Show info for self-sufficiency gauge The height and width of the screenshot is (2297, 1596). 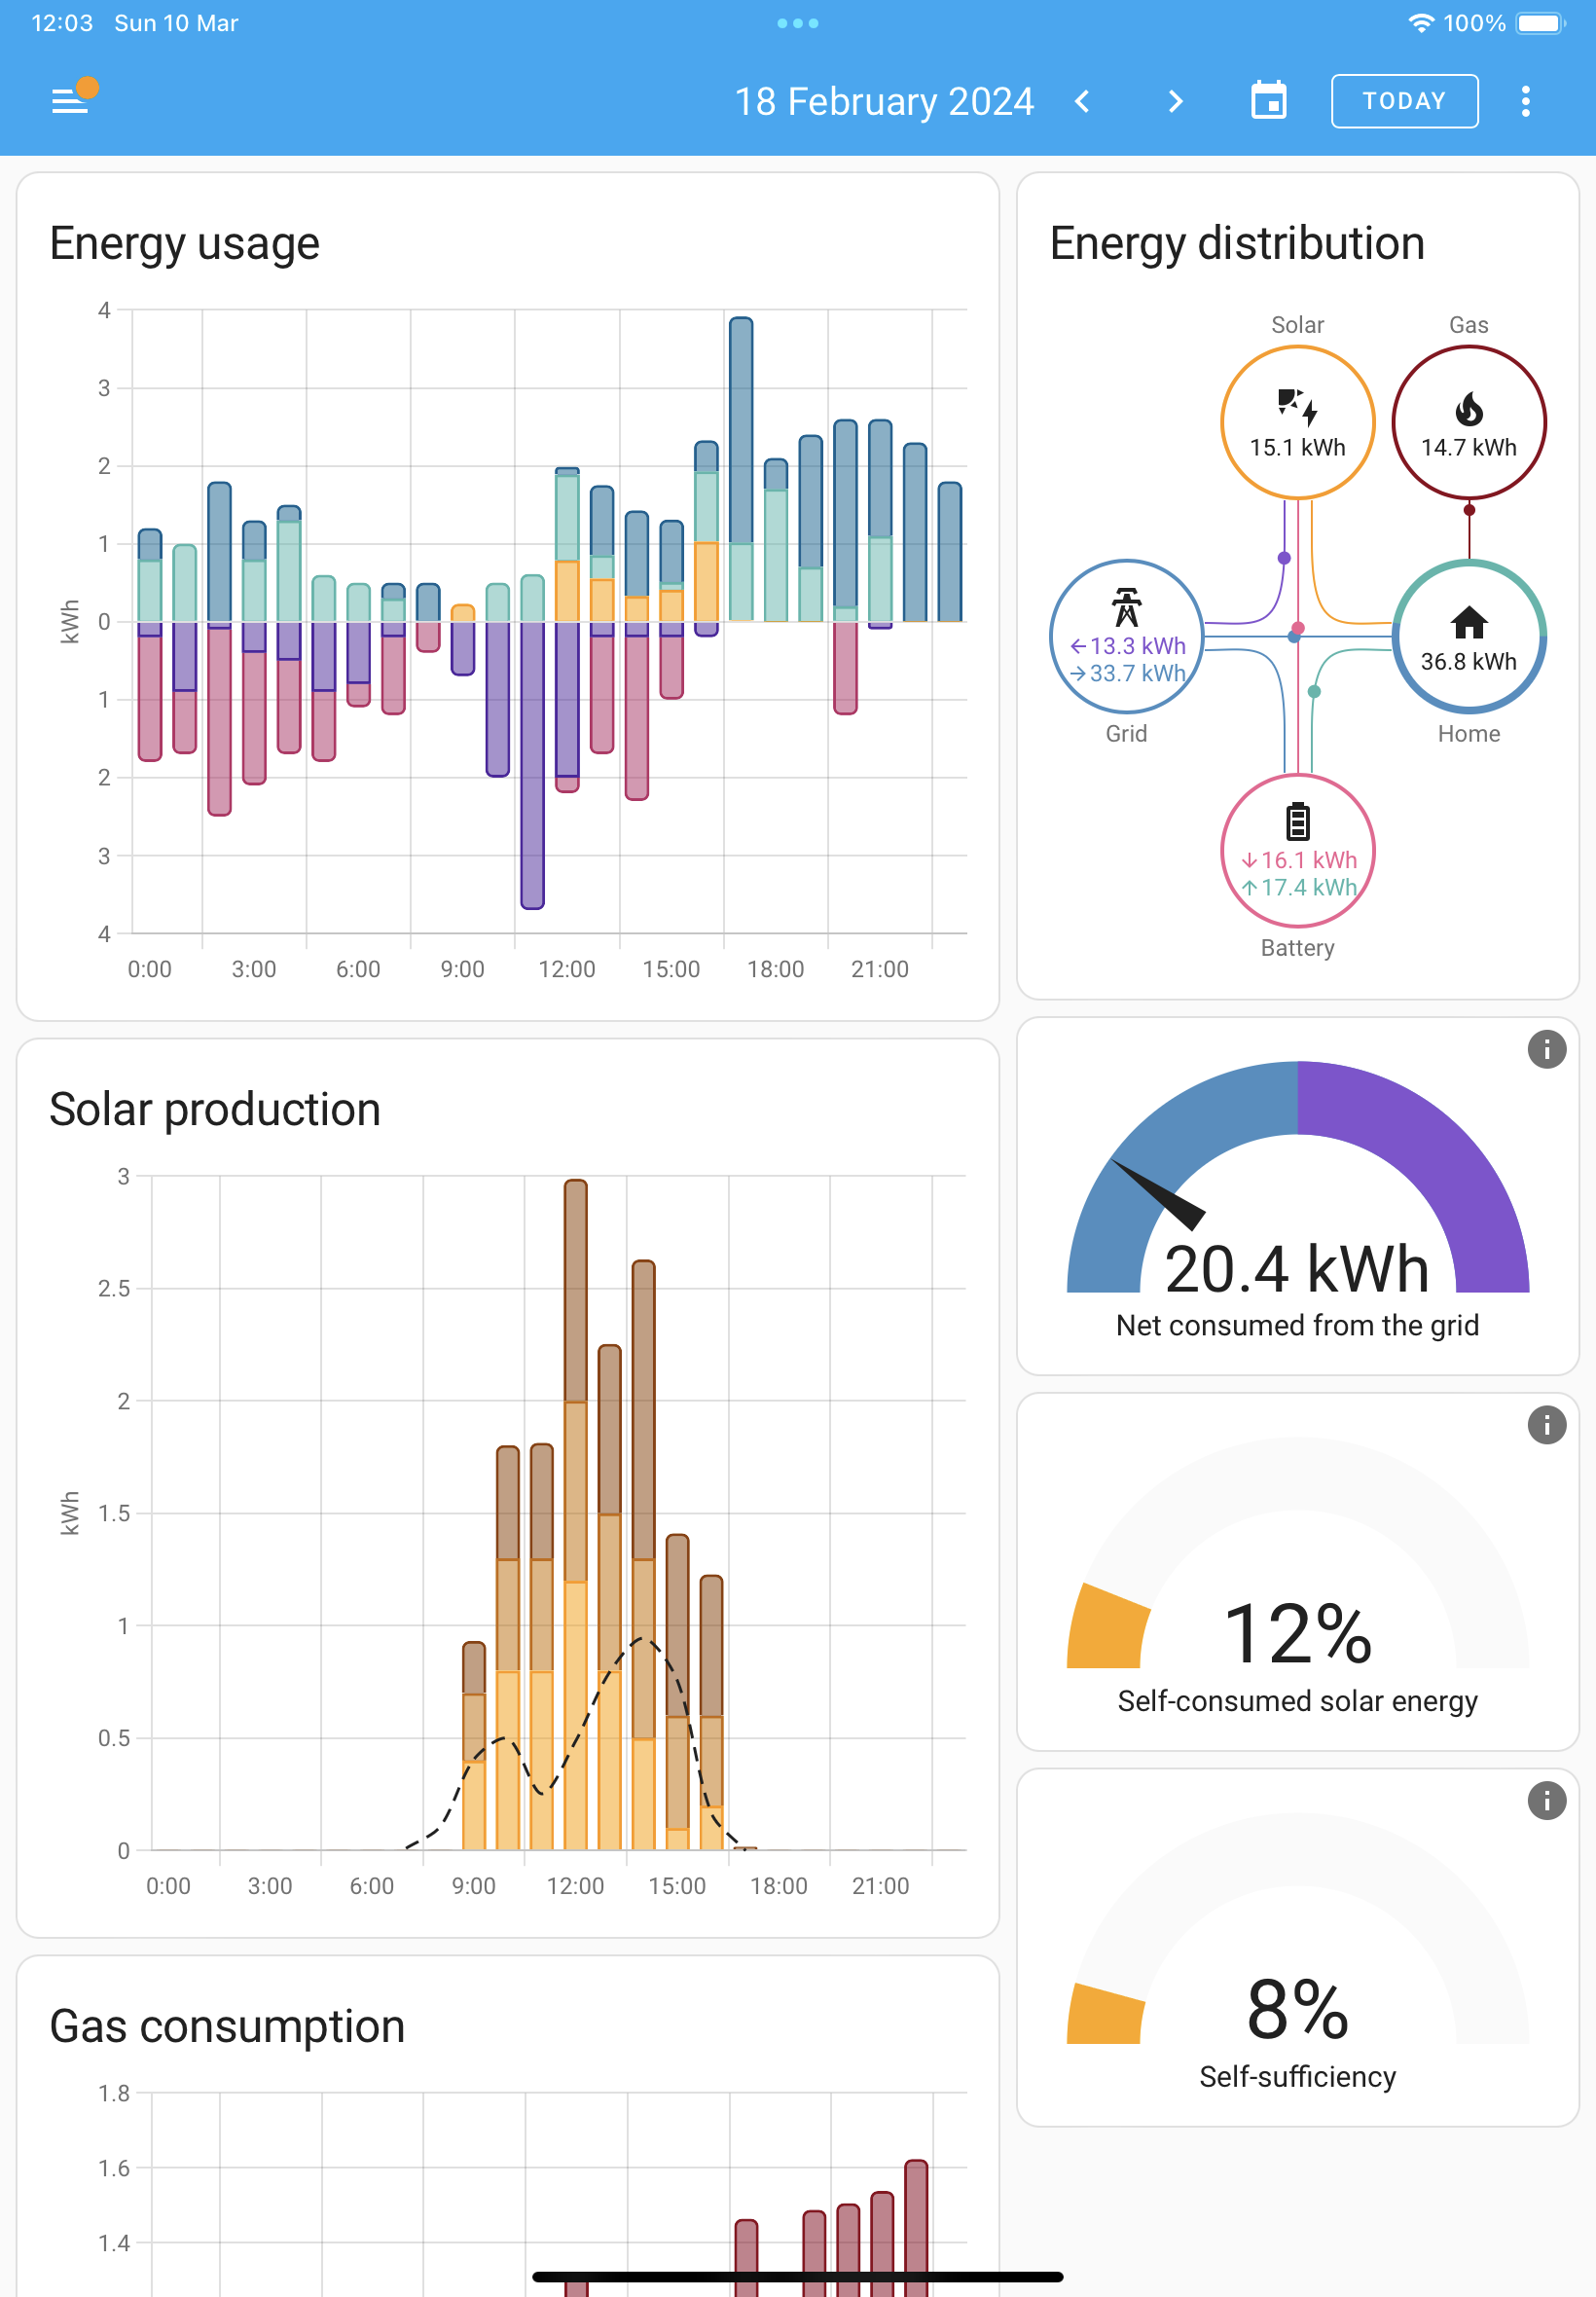click(1546, 1800)
